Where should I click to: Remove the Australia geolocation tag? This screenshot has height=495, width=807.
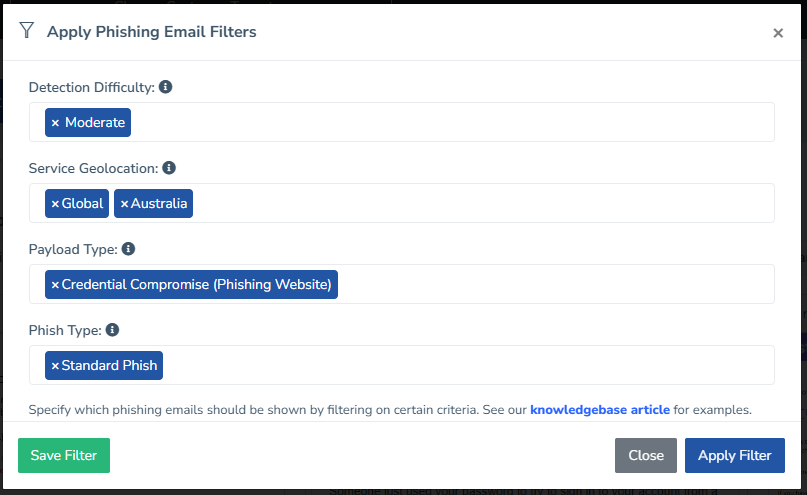coord(124,204)
